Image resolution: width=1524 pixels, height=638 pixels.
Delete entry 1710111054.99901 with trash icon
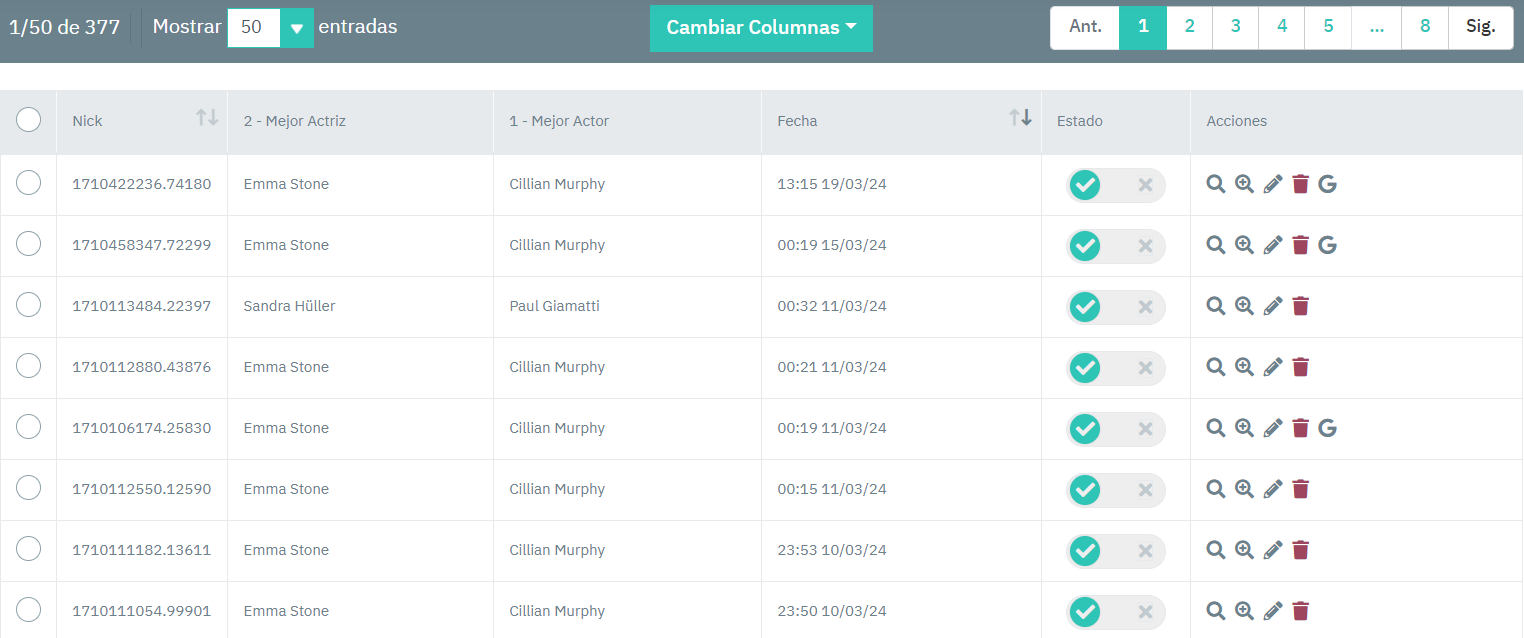click(1300, 611)
